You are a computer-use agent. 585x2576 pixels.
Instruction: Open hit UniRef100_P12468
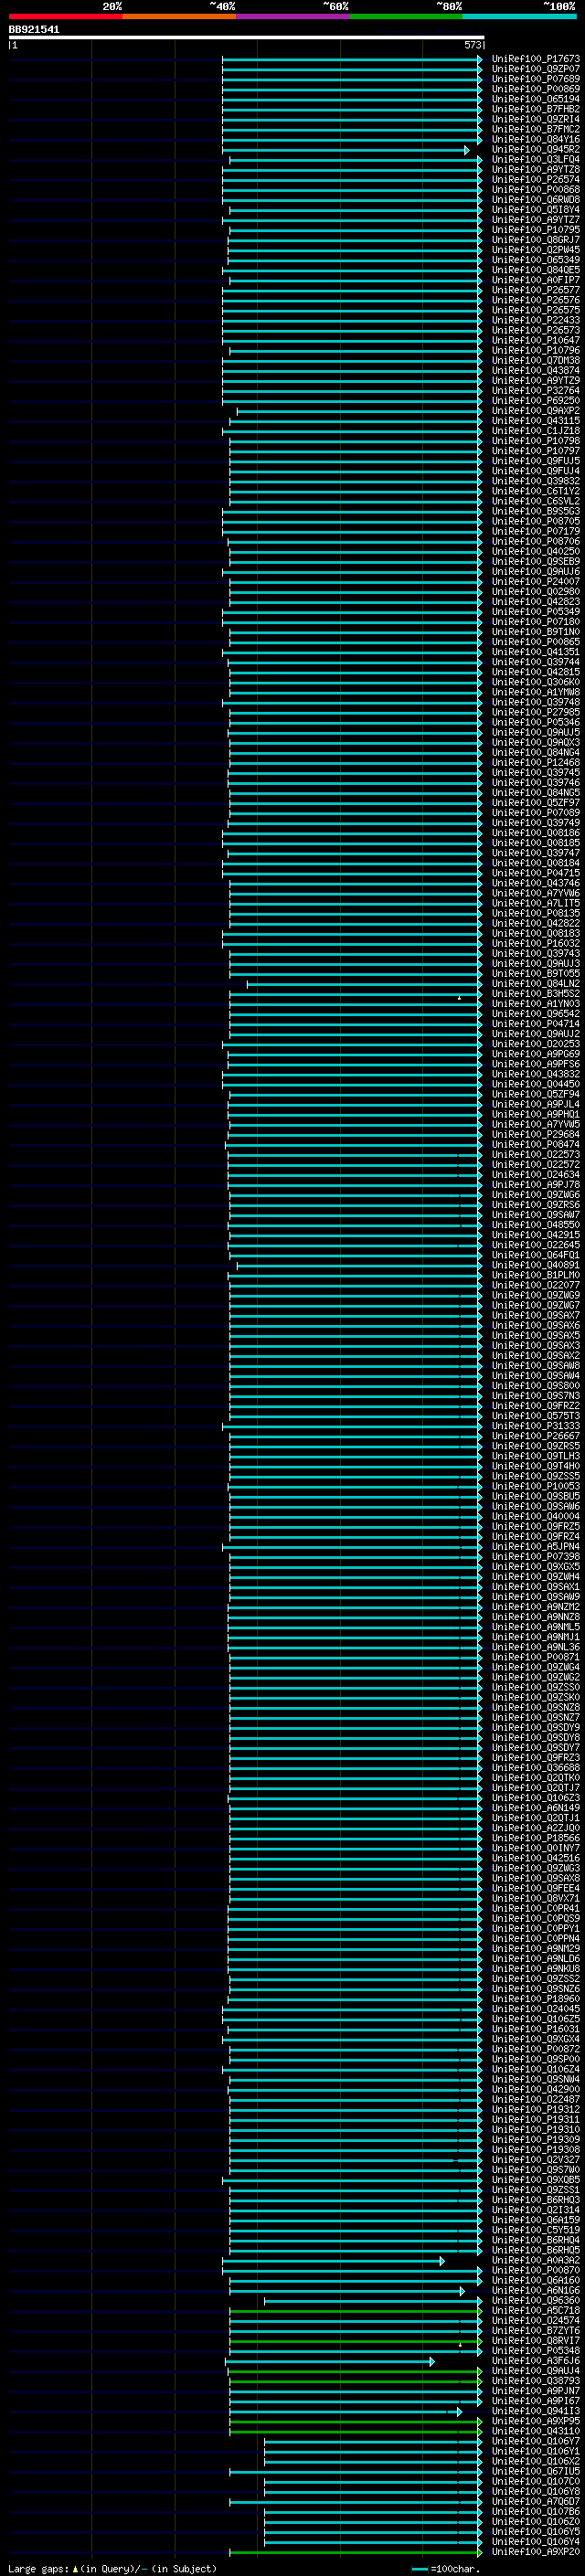coord(536,762)
